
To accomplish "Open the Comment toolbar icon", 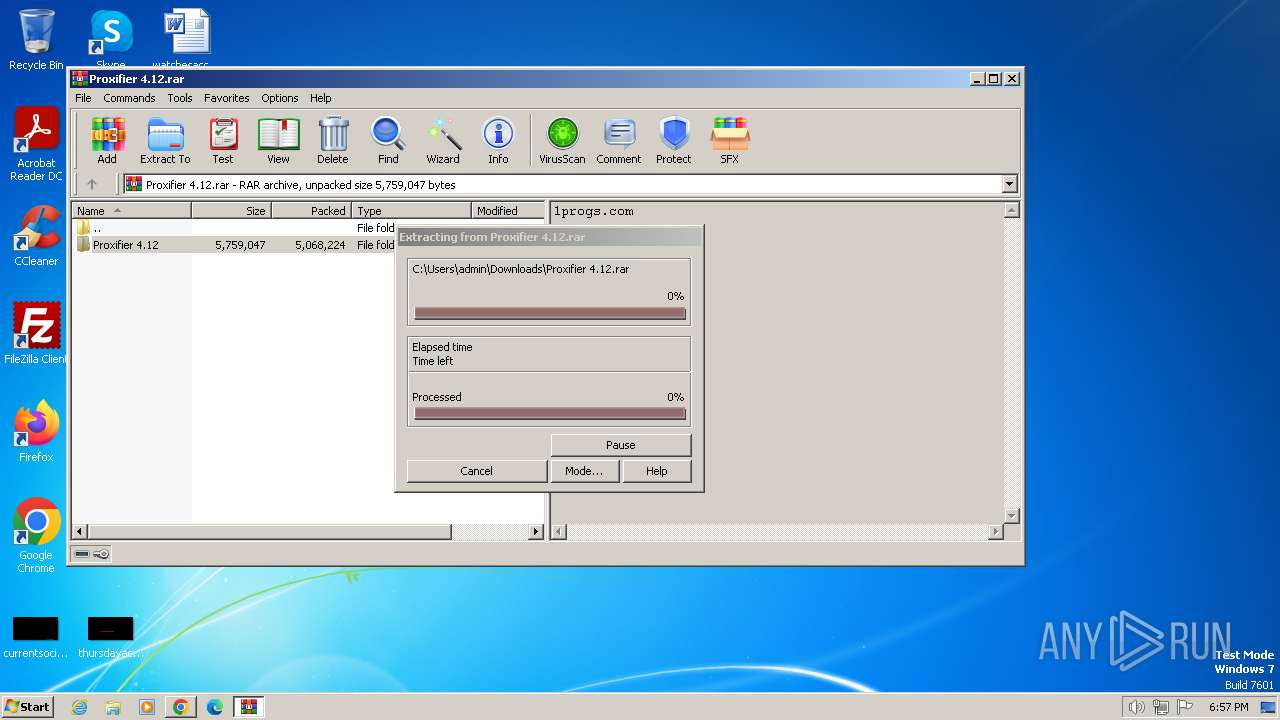I will click(619, 140).
